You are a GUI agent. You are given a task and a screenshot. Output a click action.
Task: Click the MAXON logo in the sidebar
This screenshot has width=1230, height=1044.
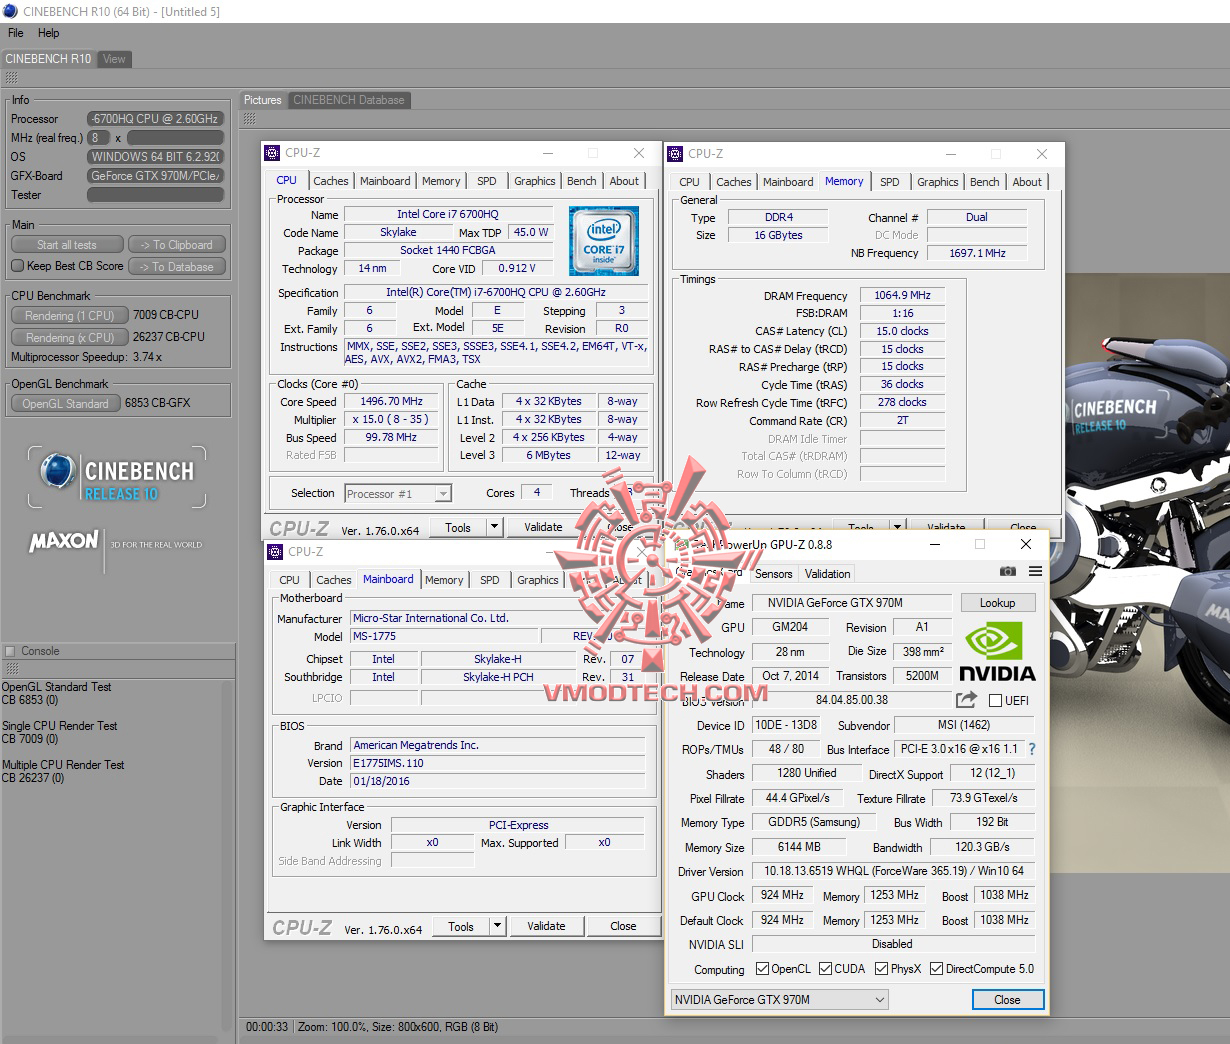(x=64, y=541)
